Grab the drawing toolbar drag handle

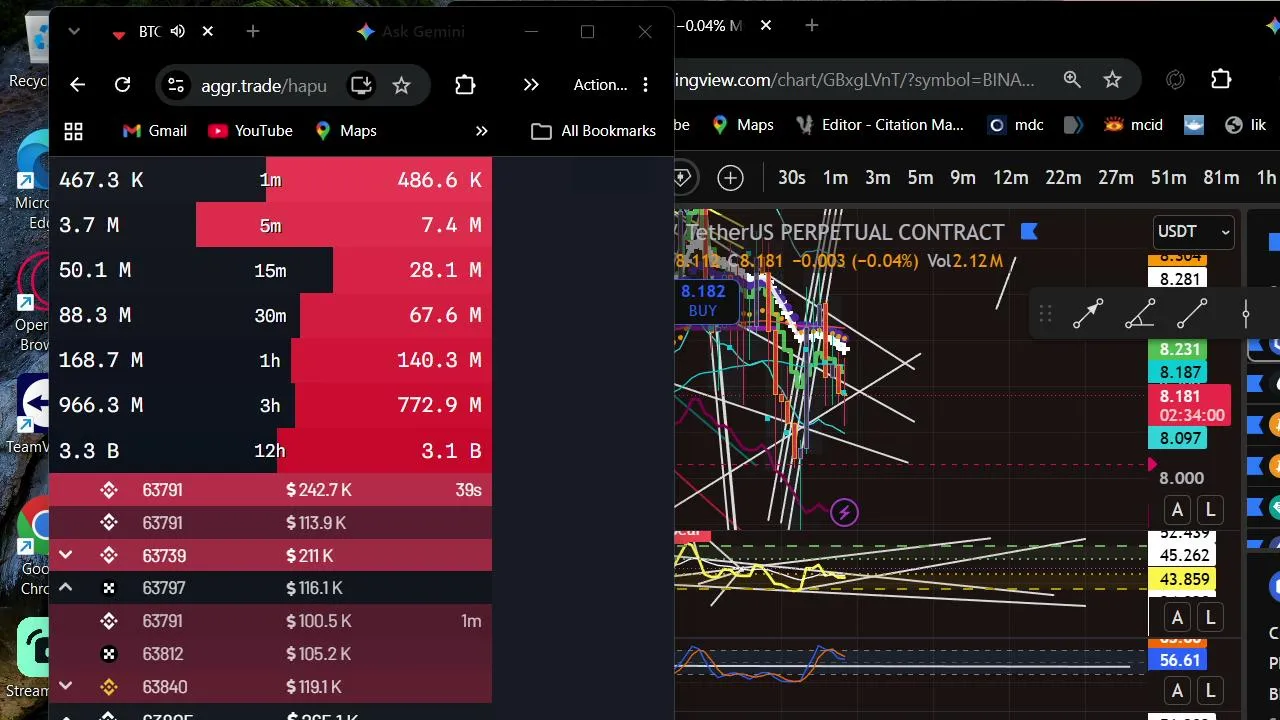click(1045, 314)
